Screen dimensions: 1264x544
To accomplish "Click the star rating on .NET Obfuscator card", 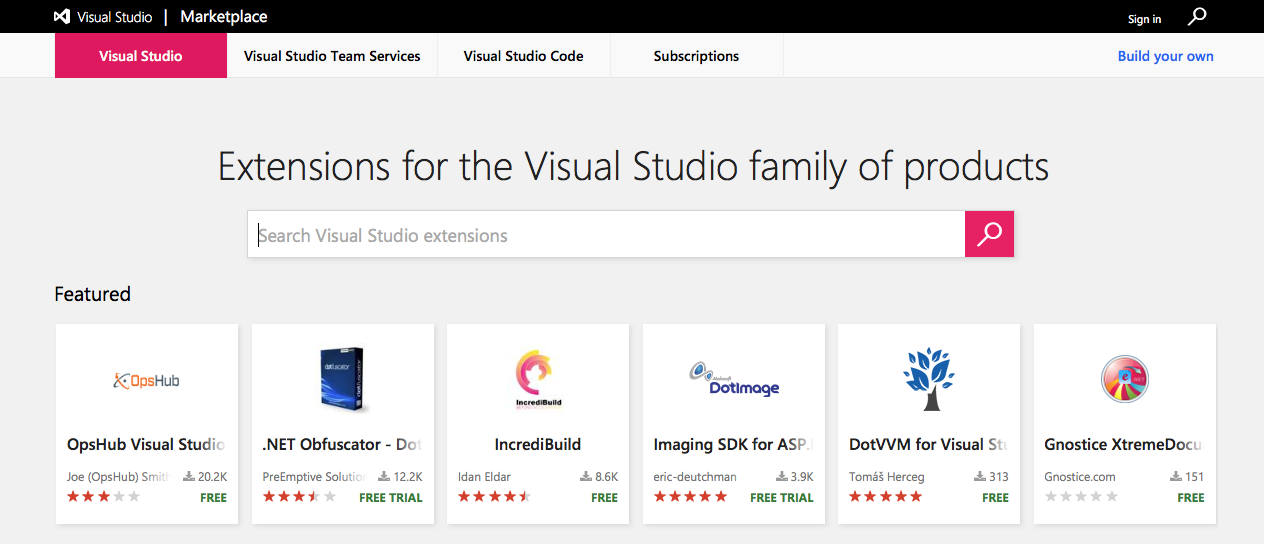I will coord(299,497).
